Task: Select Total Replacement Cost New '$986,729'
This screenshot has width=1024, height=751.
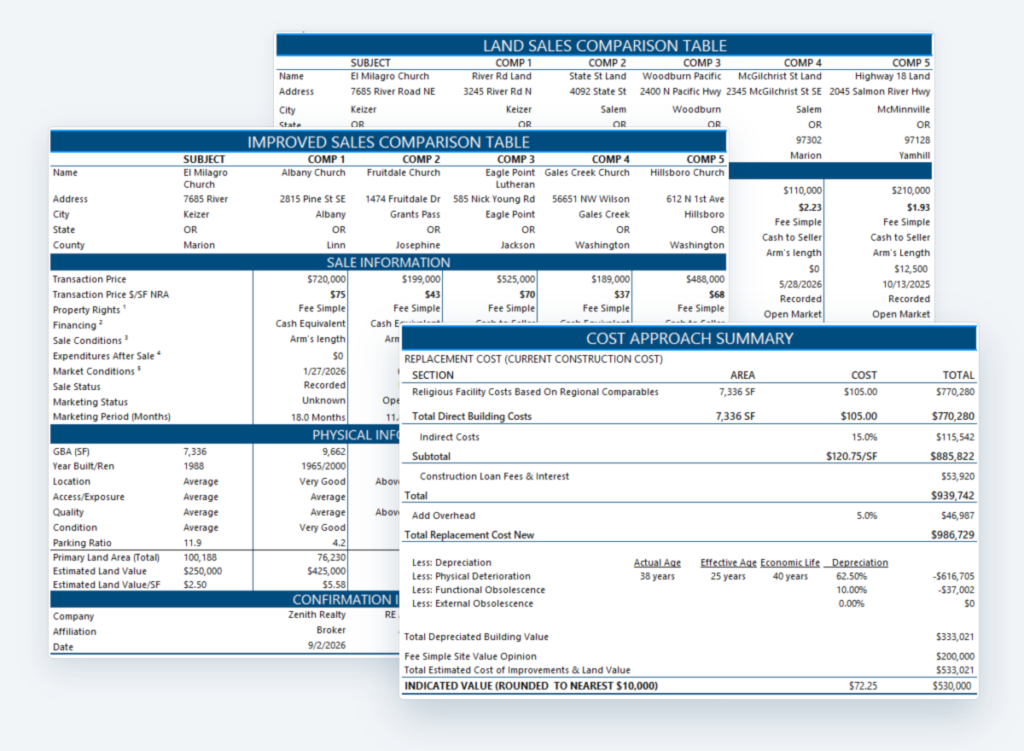Action: pos(952,535)
